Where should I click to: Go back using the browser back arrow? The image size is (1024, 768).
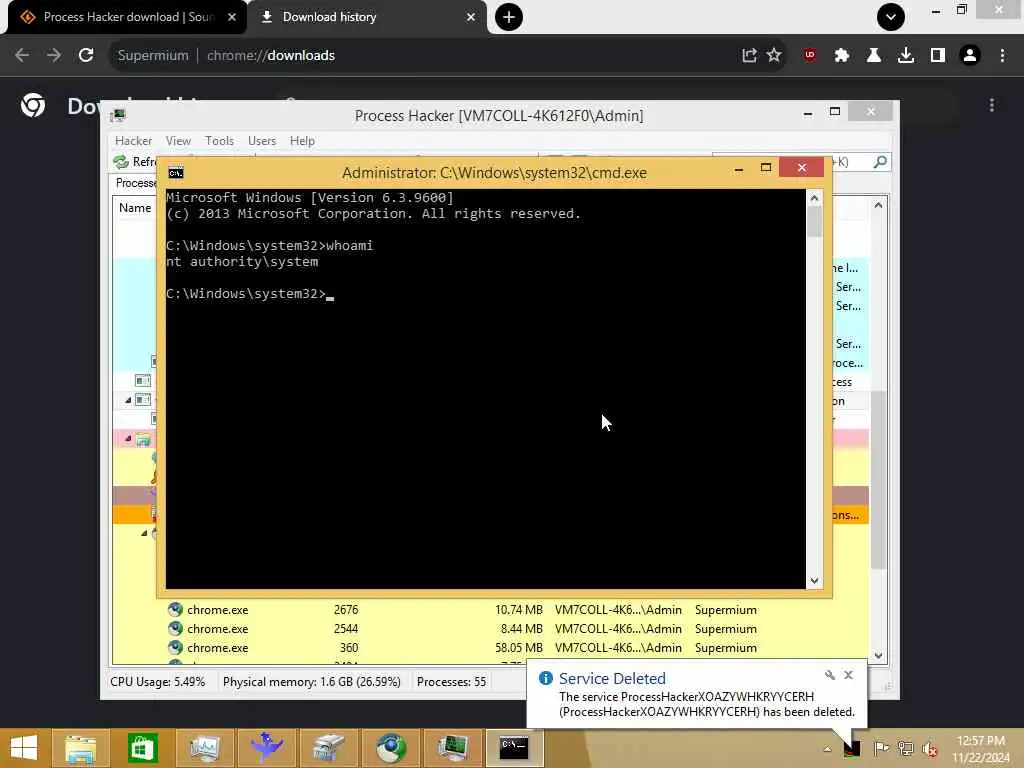22,56
